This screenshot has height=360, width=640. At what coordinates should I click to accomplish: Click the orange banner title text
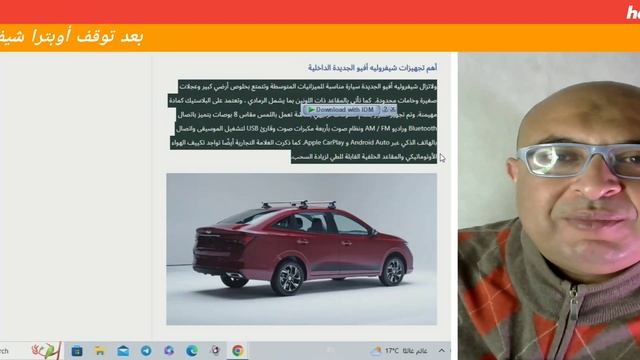pyautogui.click(x=72, y=37)
